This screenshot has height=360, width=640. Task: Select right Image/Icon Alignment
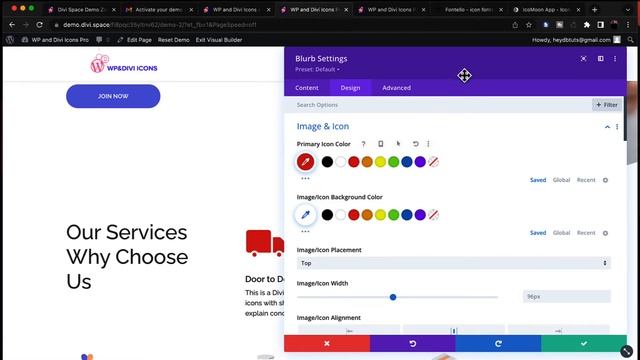point(558,331)
